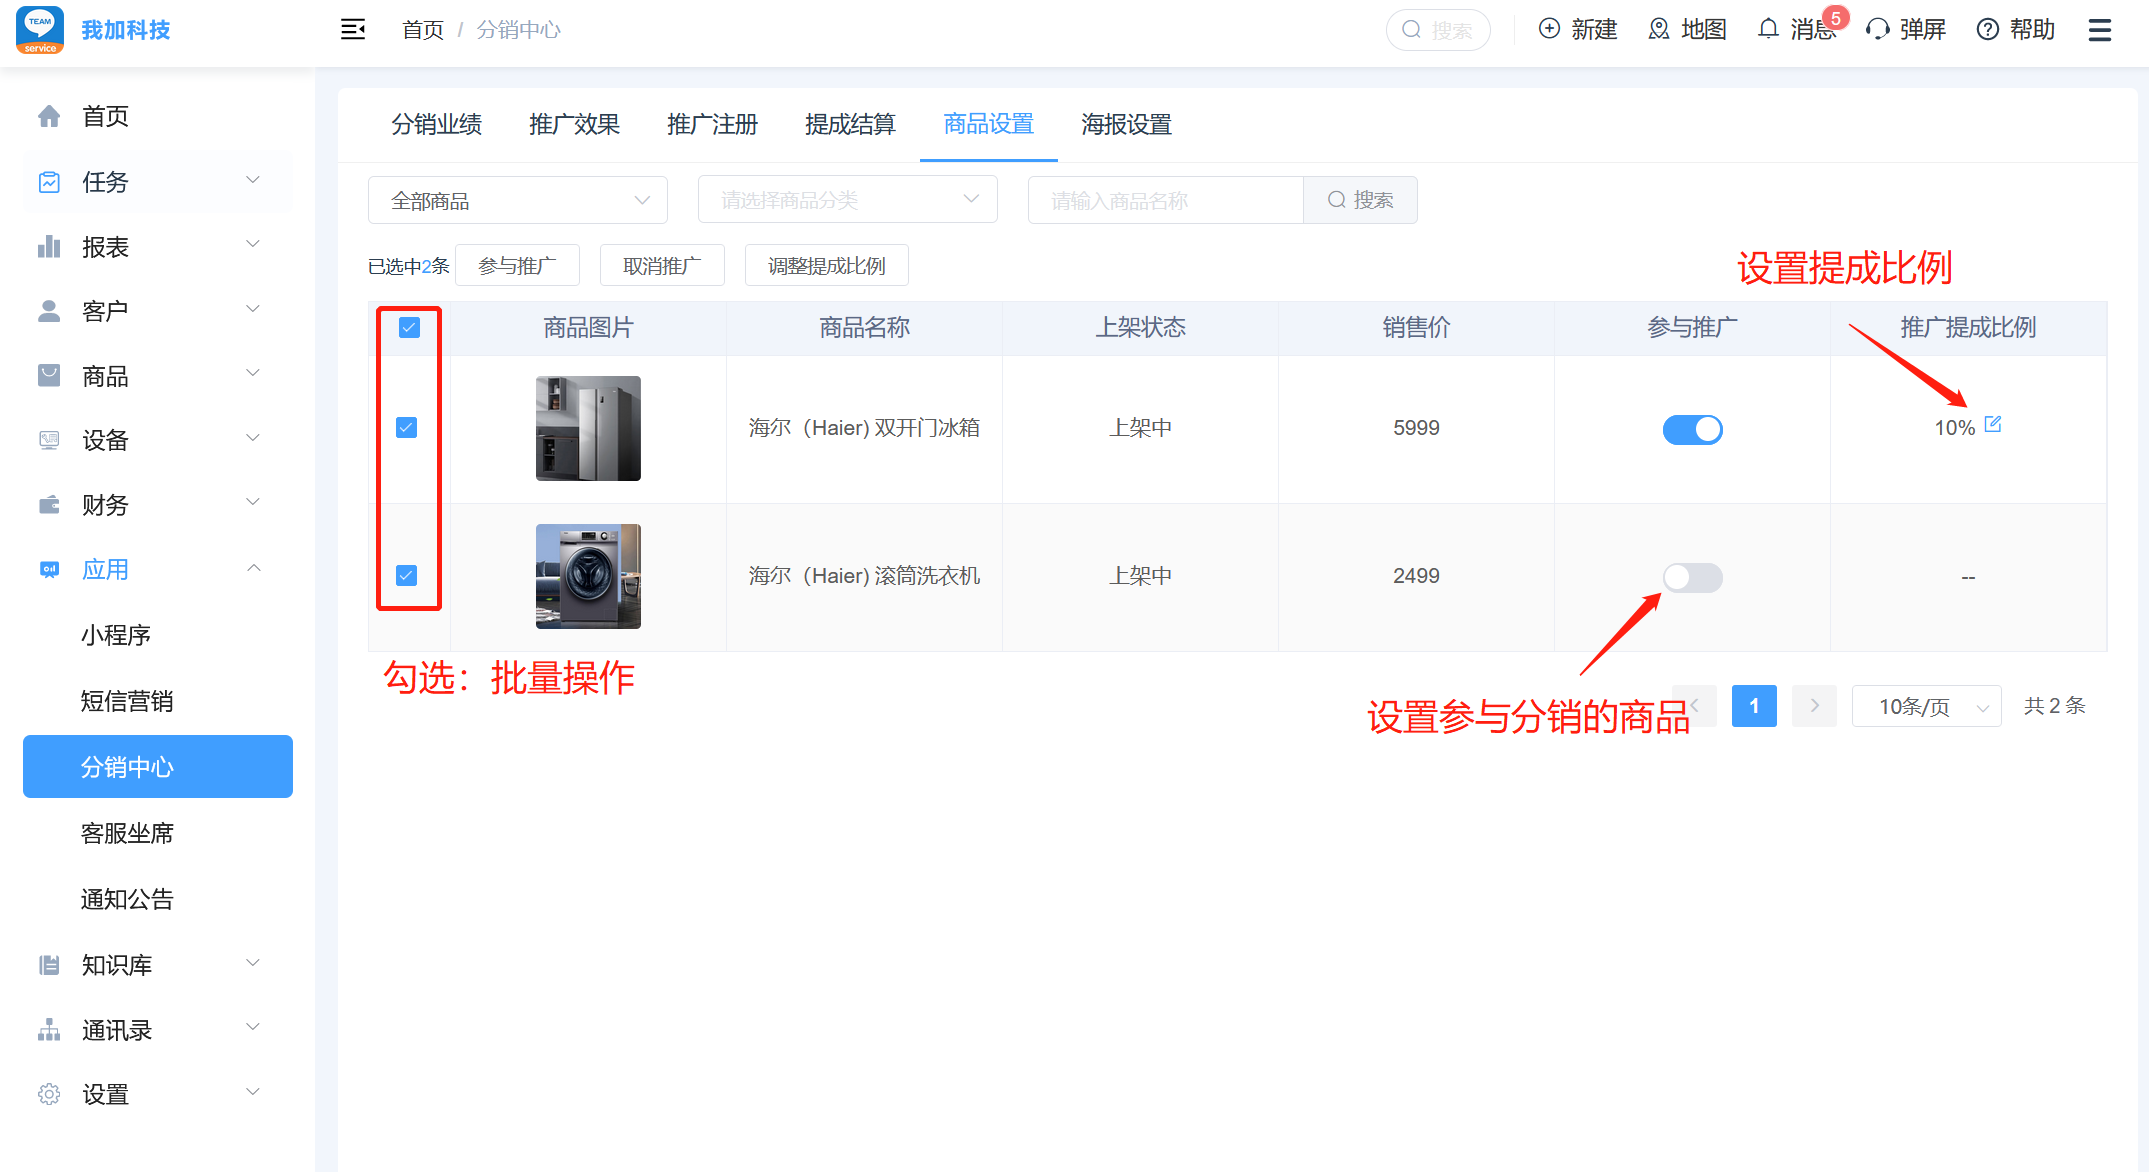Disable promotion toggle for Haier refrigerator
The height and width of the screenshot is (1172, 2149).
coord(1692,429)
